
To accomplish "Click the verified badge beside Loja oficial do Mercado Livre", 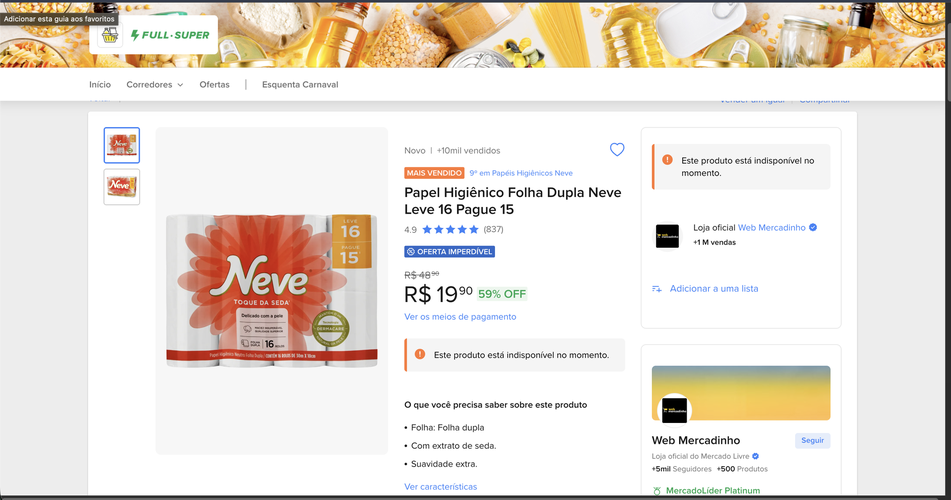I will point(756,456).
